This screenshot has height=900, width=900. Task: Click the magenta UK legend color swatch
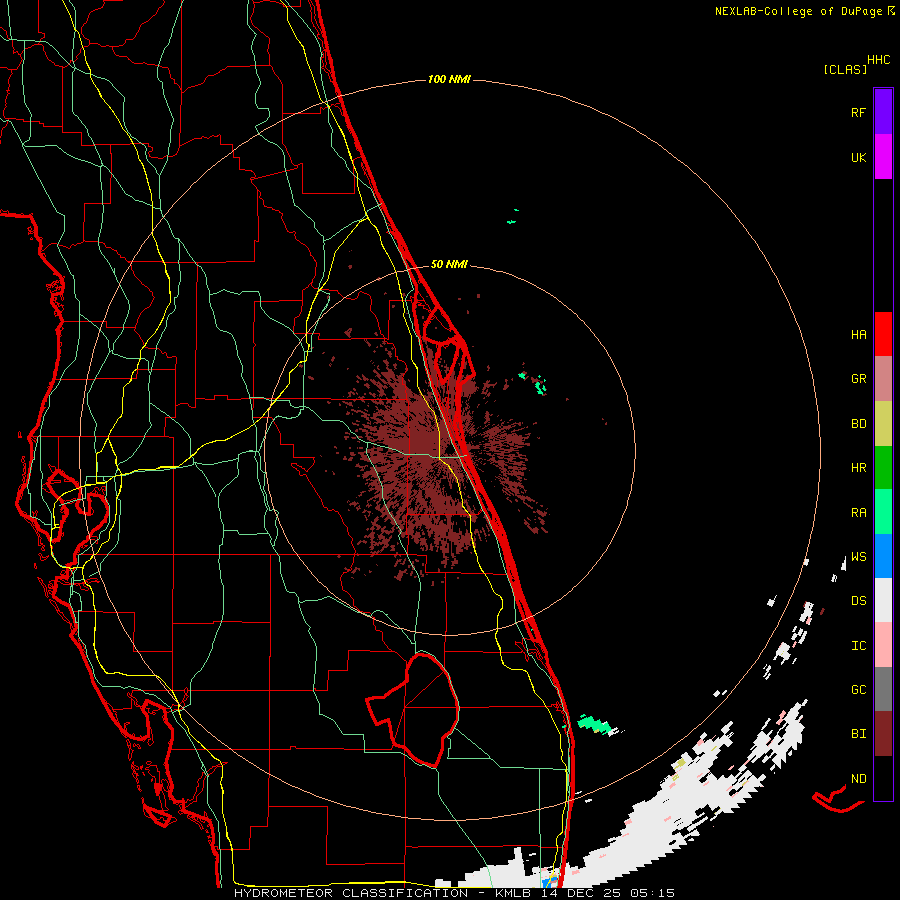click(883, 157)
